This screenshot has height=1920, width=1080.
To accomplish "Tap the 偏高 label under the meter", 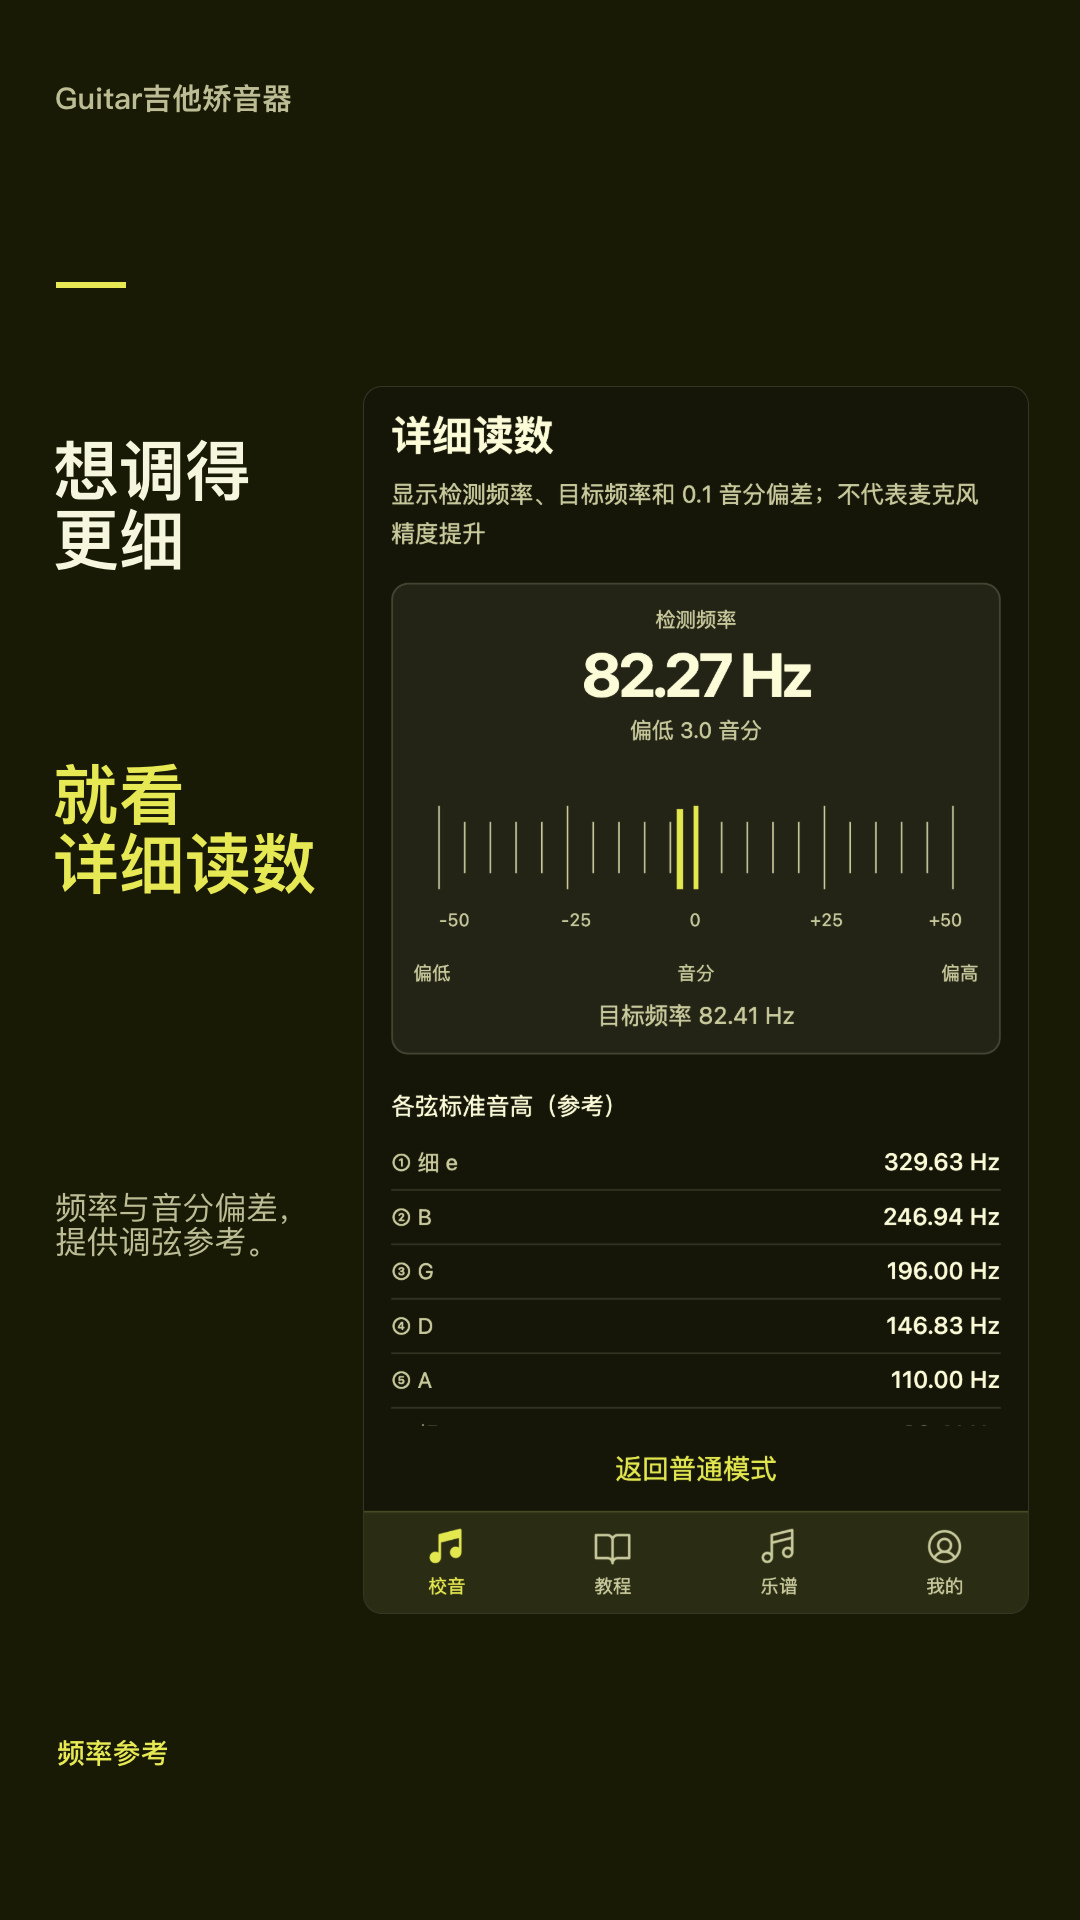I will pos(960,973).
